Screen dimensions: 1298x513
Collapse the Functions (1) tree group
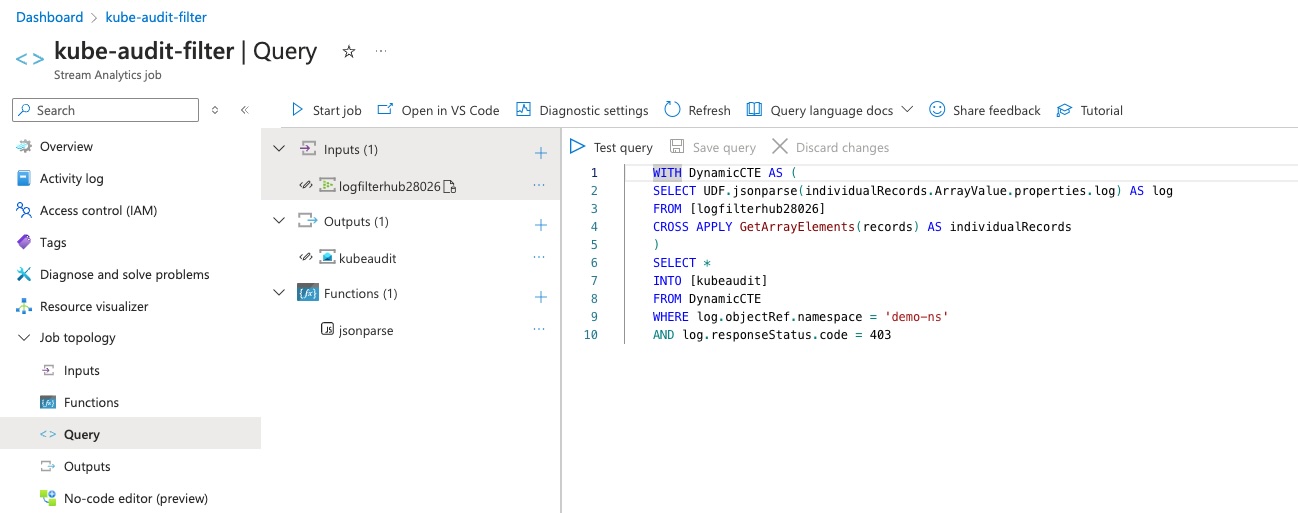pos(279,293)
